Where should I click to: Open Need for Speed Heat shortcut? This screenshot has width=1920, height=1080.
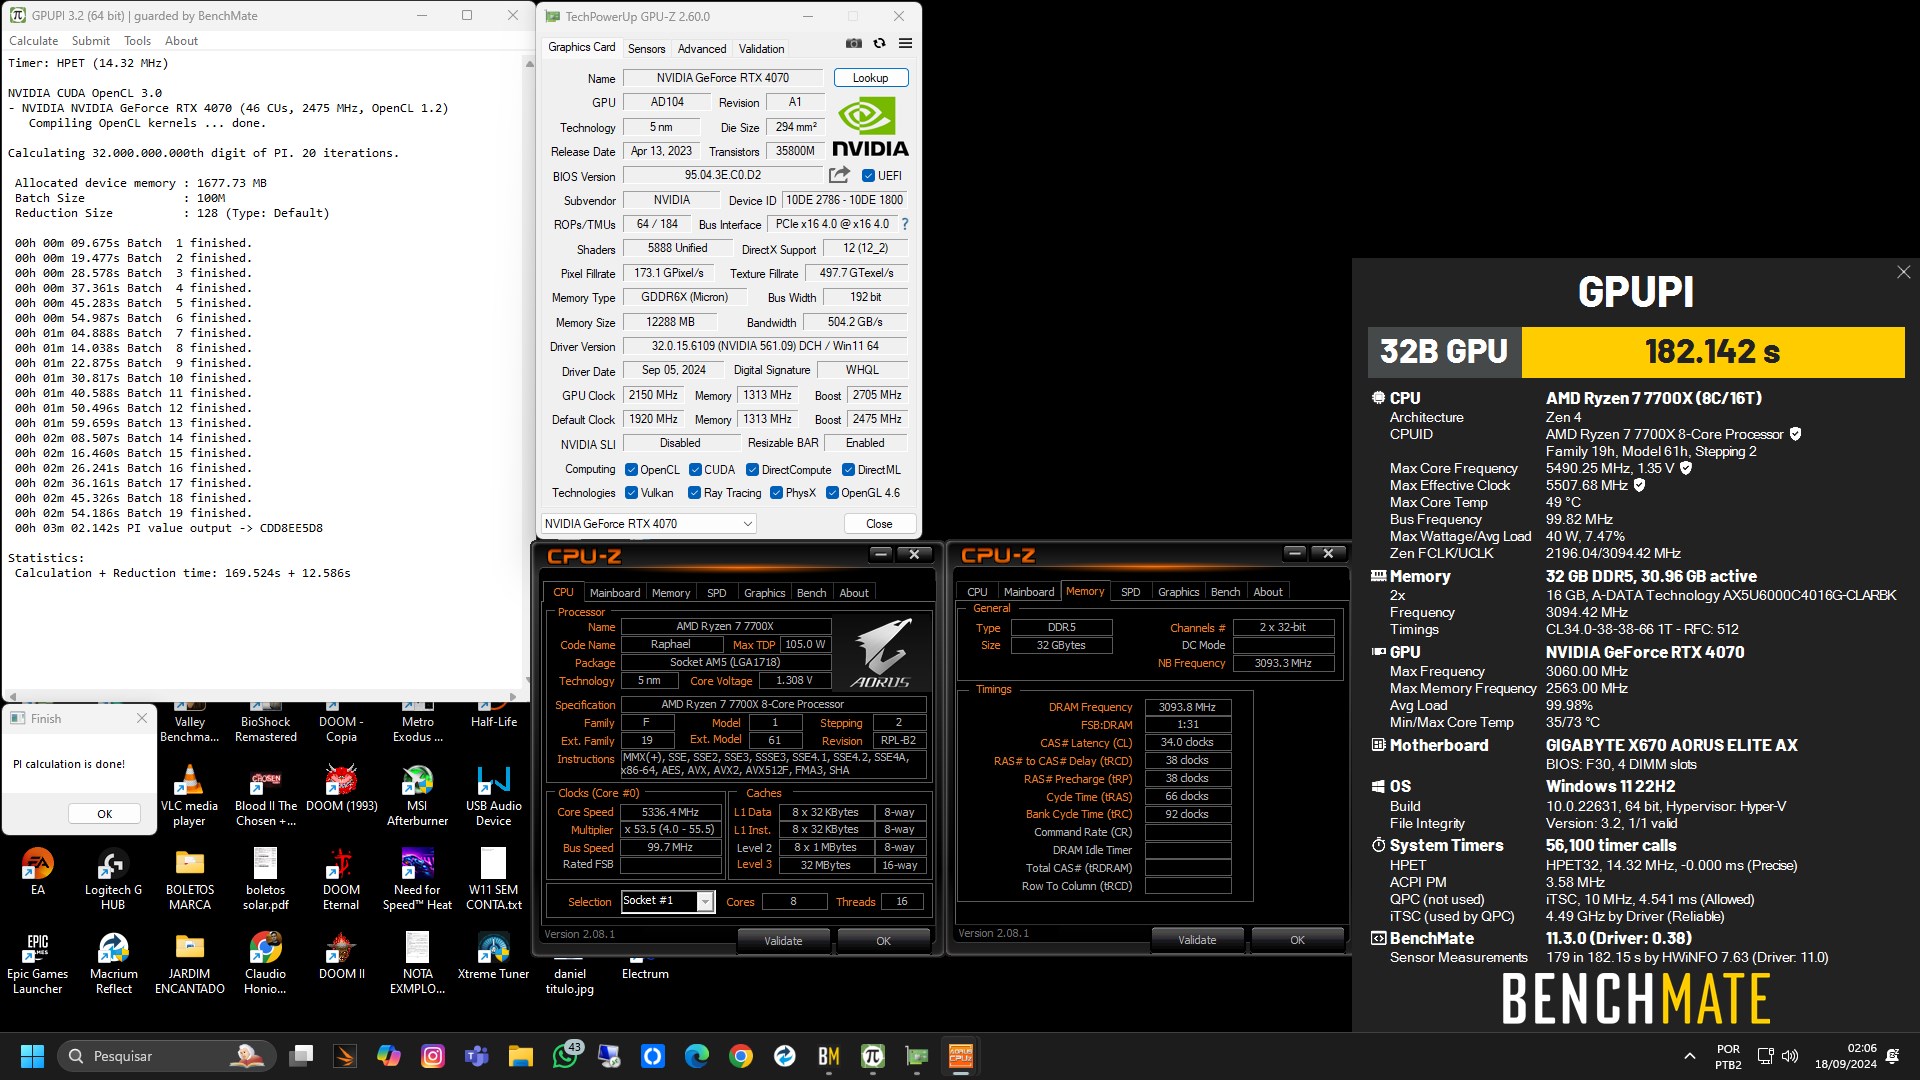417,880
